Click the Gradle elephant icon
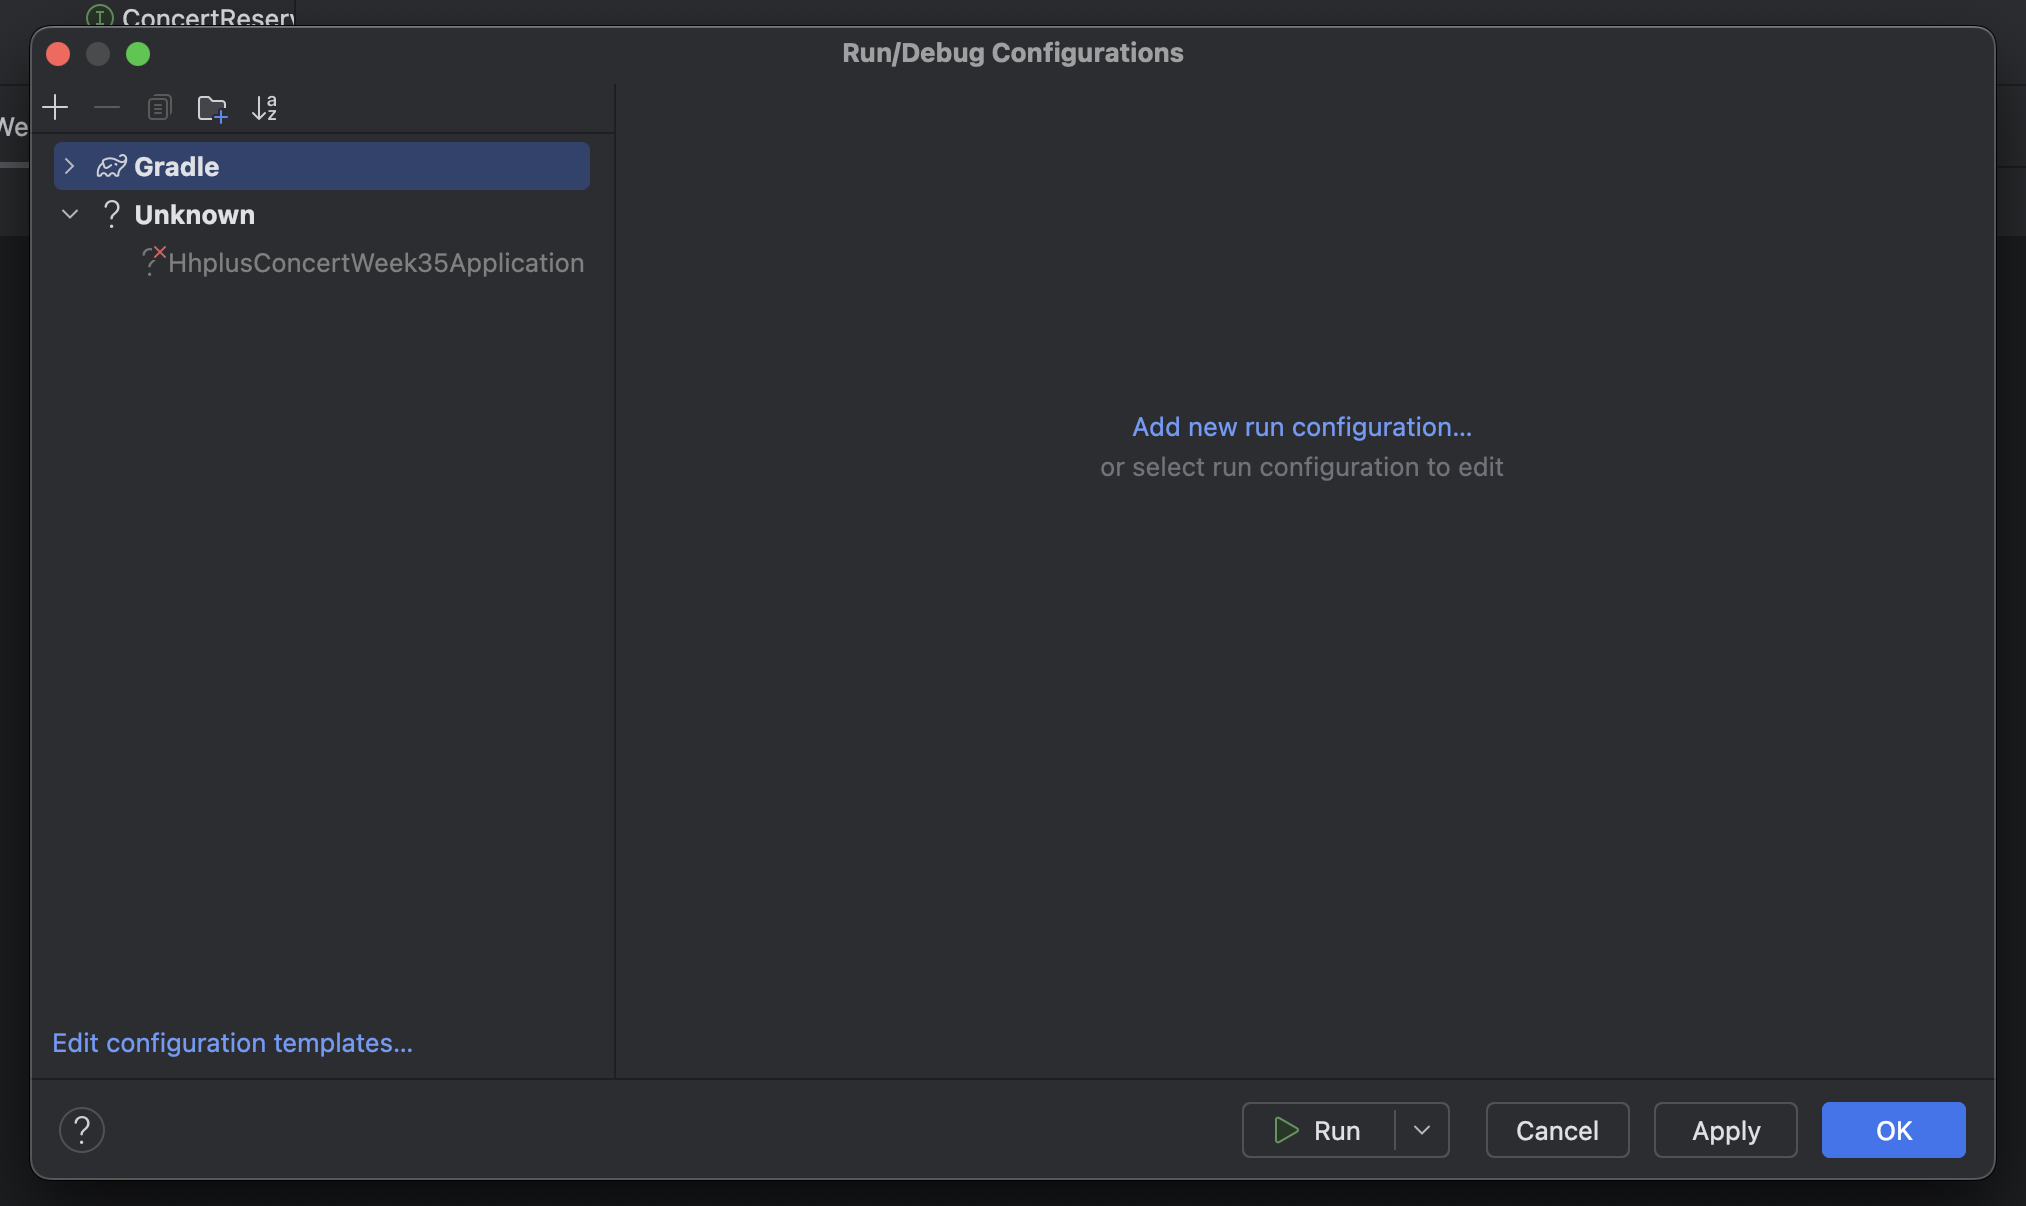The image size is (2026, 1206). 111,166
